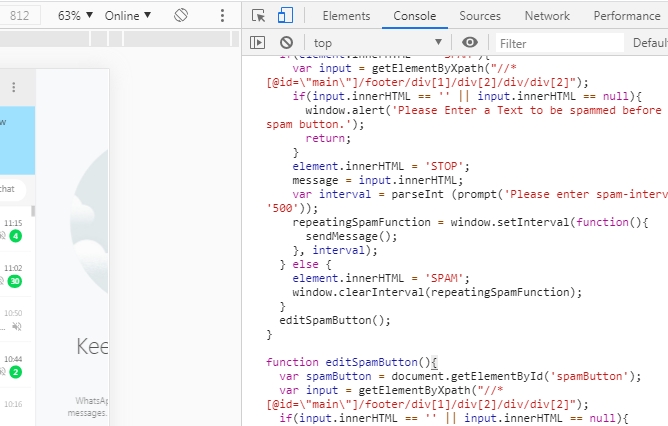Toggle the device toolbar icon
The image size is (668, 426).
[285, 15]
